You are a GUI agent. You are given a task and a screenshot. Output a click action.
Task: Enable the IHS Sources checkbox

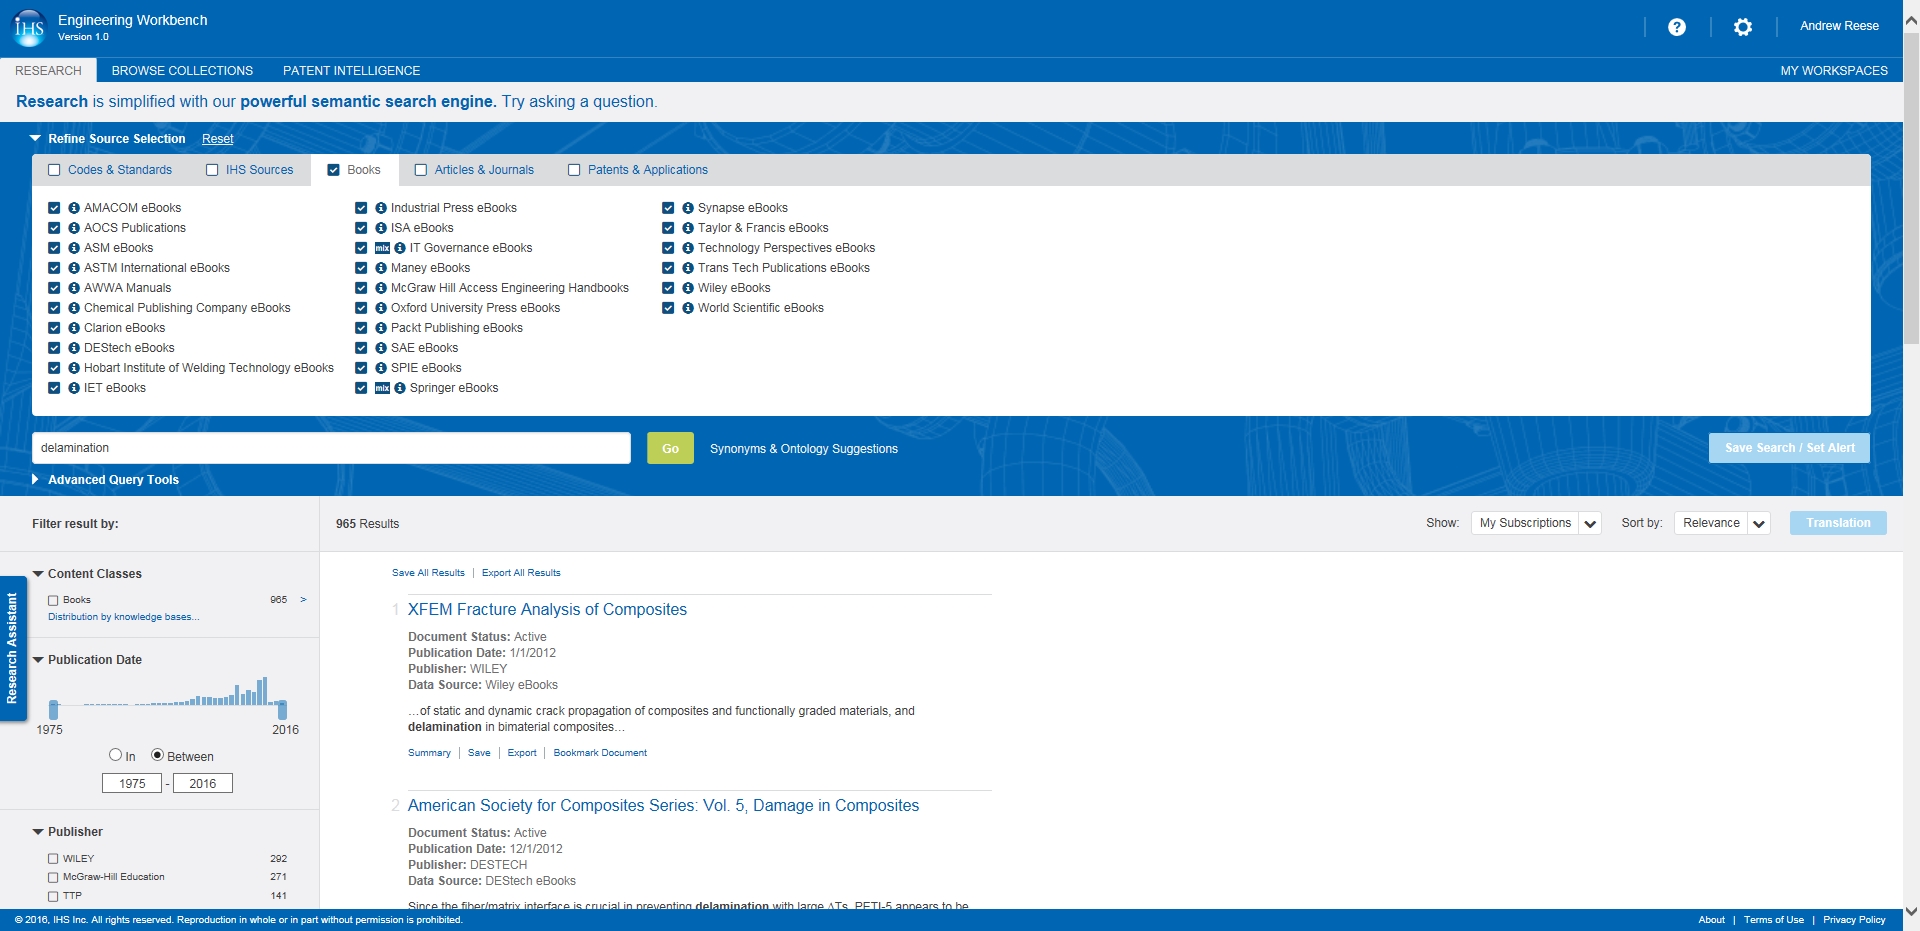tap(212, 170)
